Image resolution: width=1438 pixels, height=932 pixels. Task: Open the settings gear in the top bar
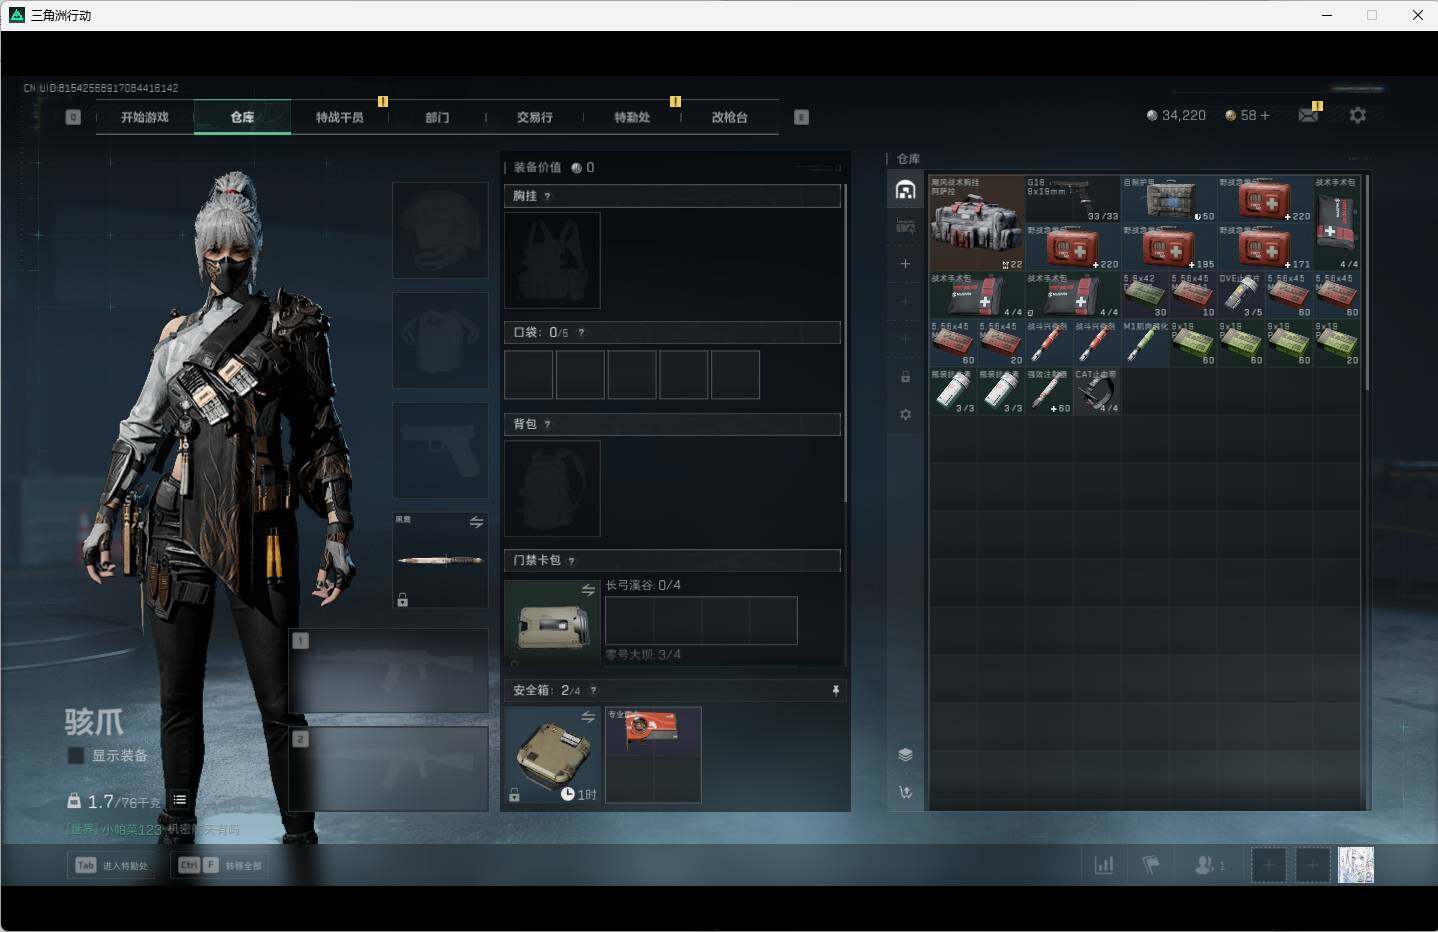1357,115
